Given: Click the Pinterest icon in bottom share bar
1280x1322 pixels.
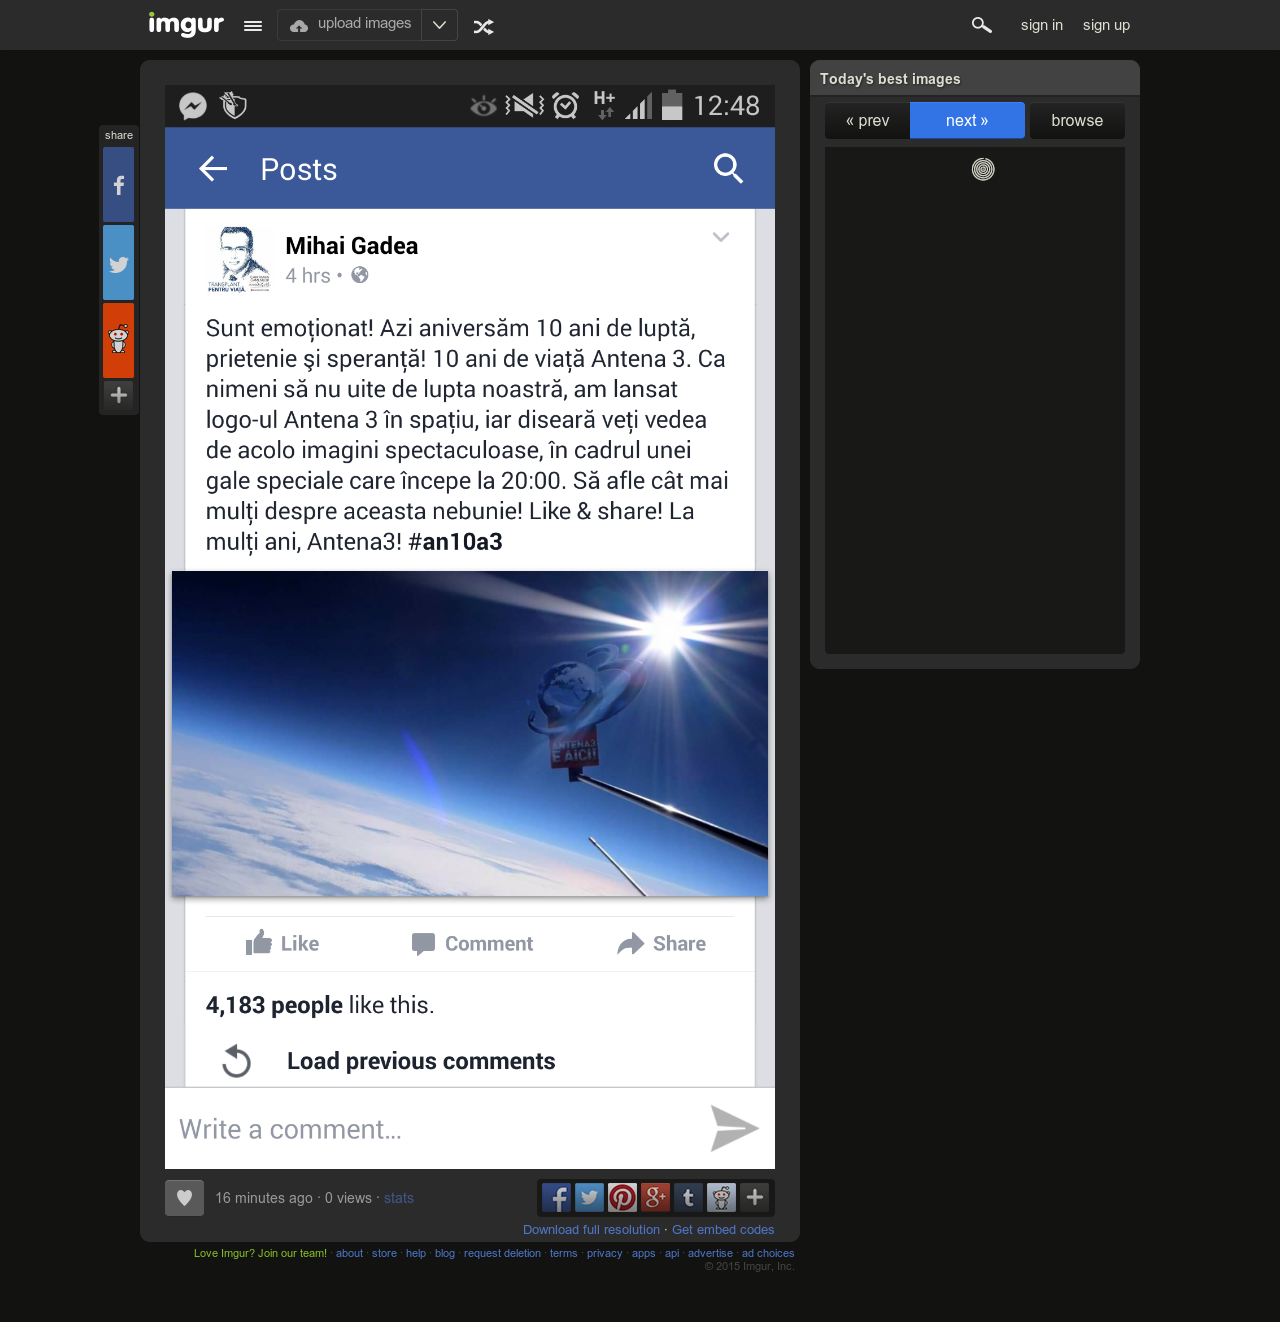Looking at the screenshot, I should coord(622,1197).
